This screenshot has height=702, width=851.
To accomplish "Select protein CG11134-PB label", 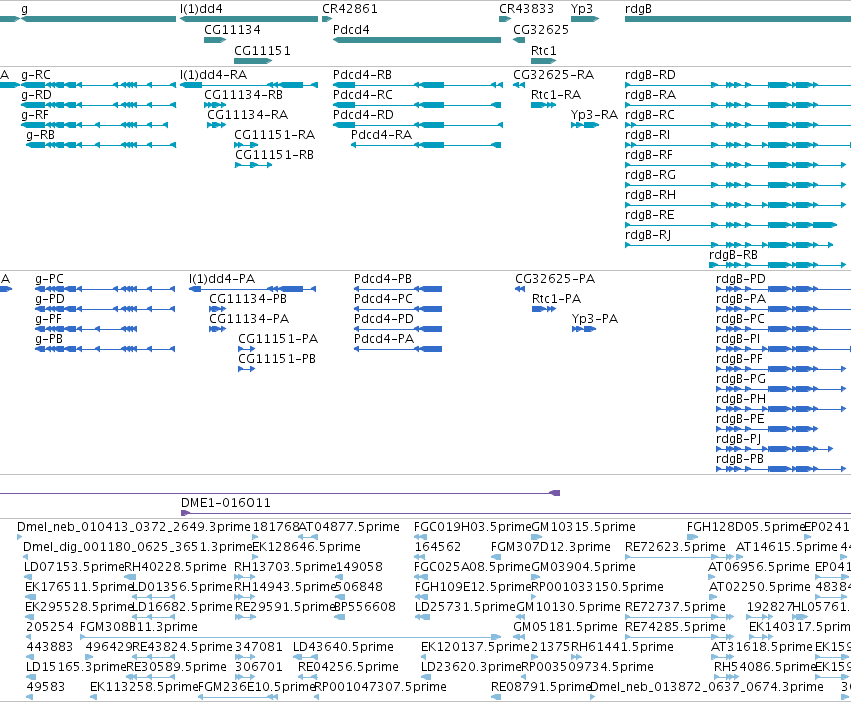I will [x=248, y=299].
